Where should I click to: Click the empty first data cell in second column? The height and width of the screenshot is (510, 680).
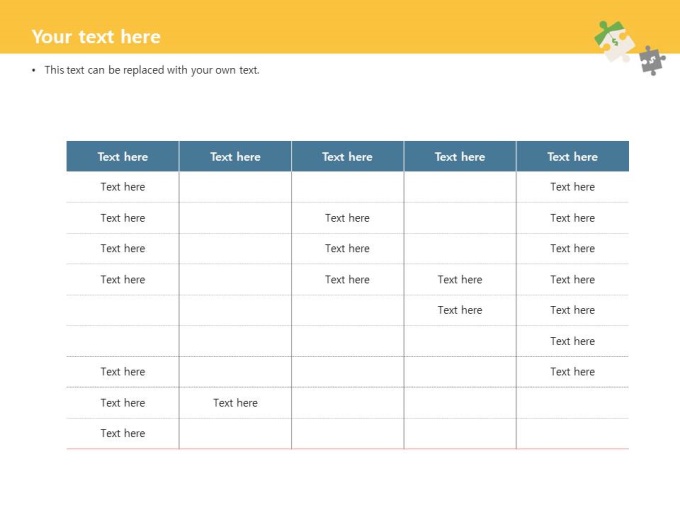(235, 187)
